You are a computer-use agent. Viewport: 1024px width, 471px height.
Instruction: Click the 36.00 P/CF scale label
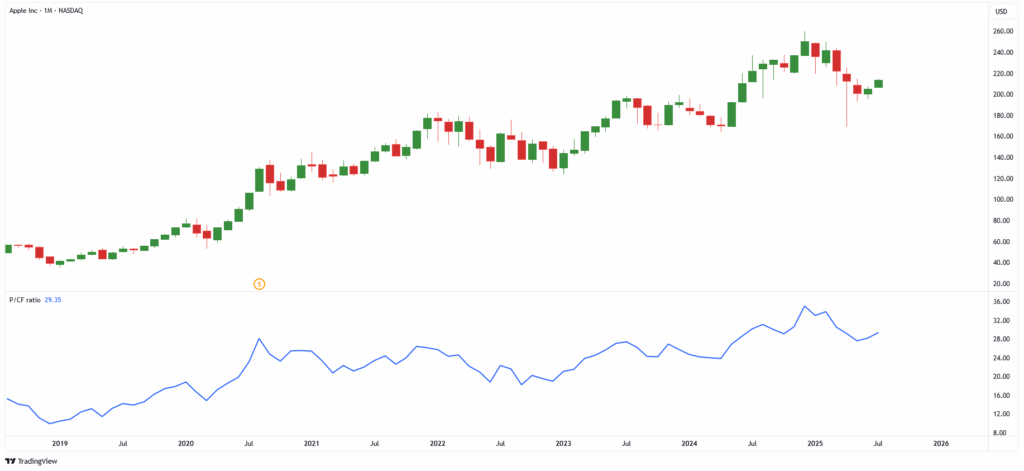click(x=1000, y=302)
